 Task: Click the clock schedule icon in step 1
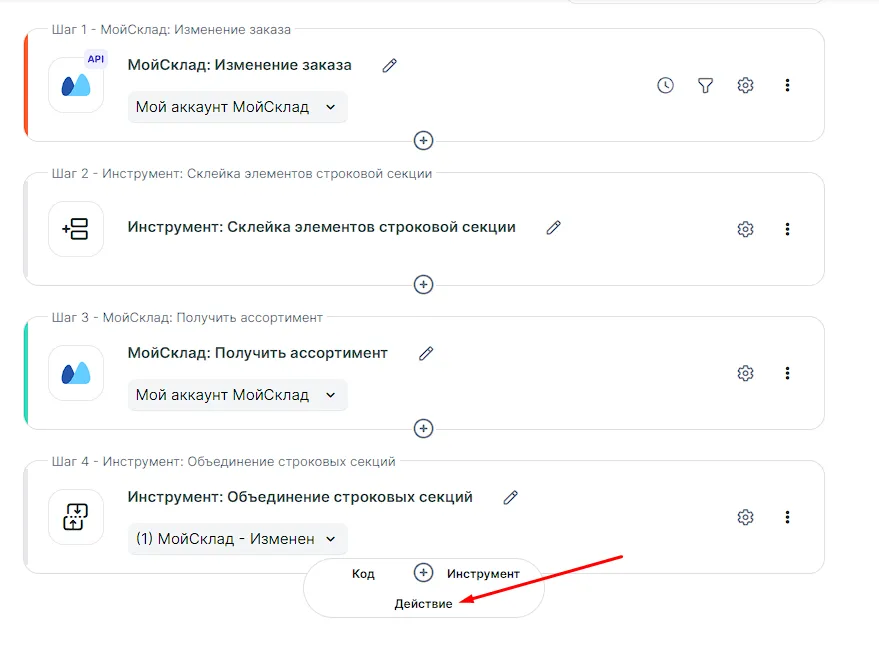(x=665, y=86)
